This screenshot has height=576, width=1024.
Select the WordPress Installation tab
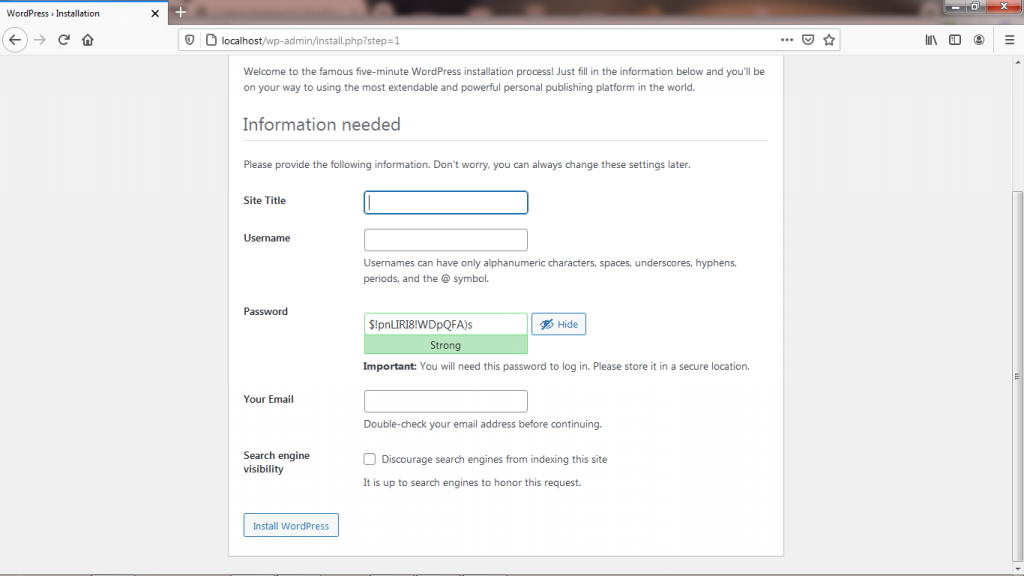70,13
